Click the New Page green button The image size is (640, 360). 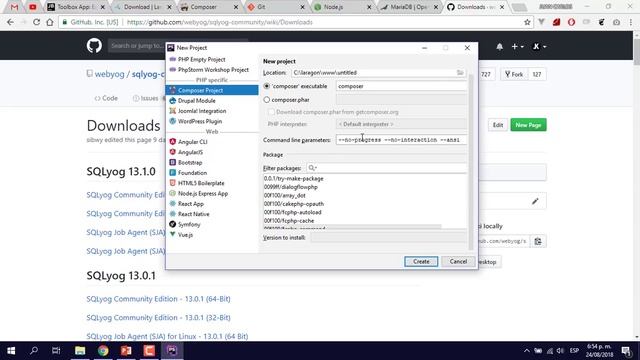coord(528,125)
